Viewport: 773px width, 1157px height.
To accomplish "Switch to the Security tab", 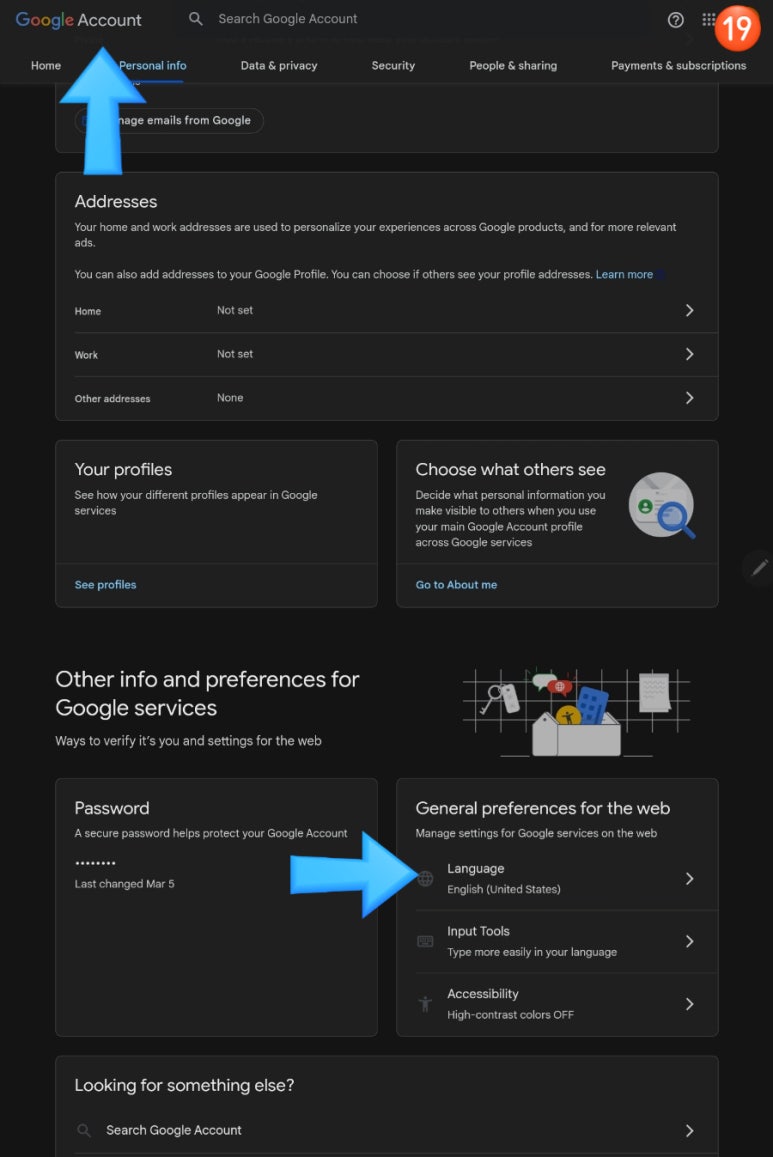I will [x=393, y=66].
